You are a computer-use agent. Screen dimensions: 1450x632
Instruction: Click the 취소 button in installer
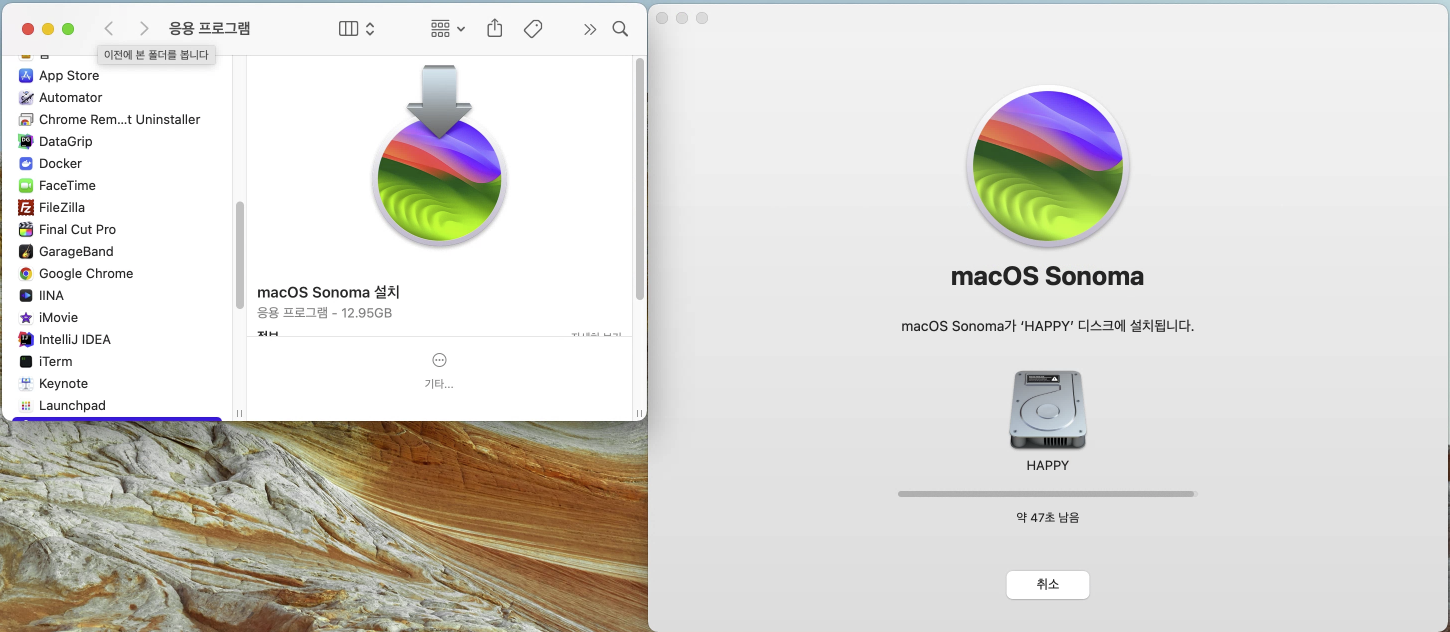pos(1047,585)
